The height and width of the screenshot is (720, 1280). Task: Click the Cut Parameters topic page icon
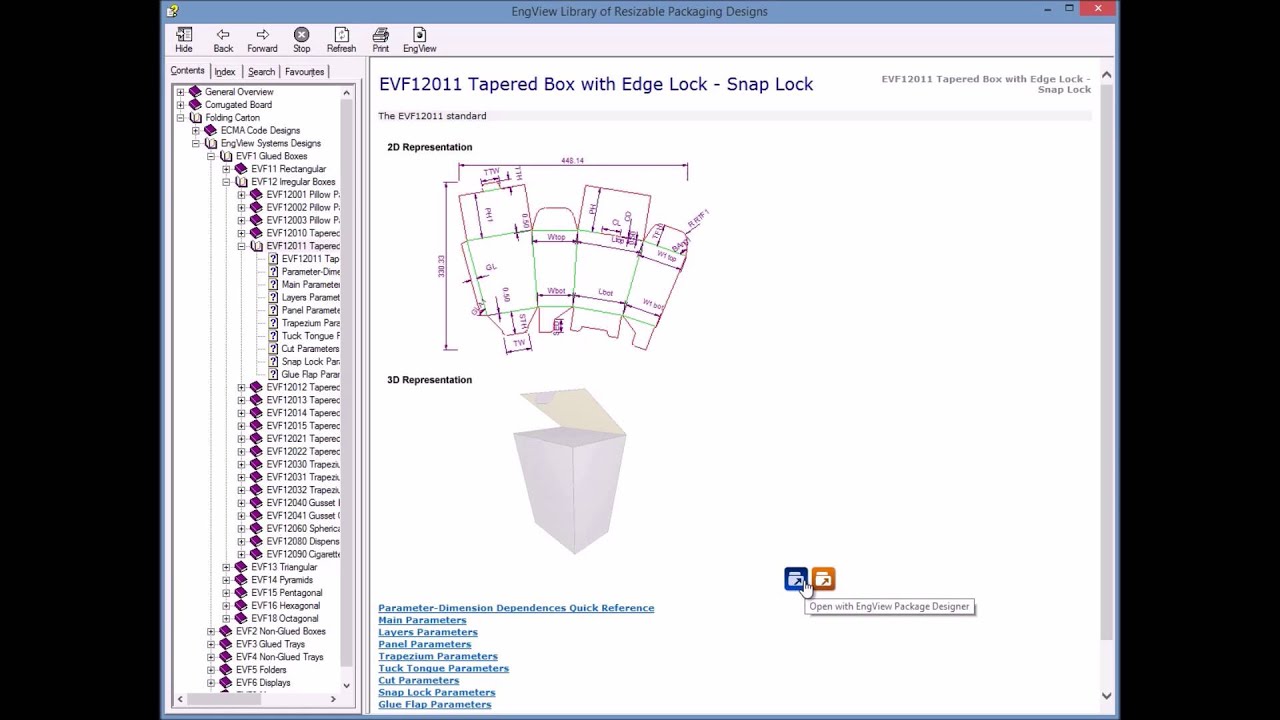coord(273,349)
